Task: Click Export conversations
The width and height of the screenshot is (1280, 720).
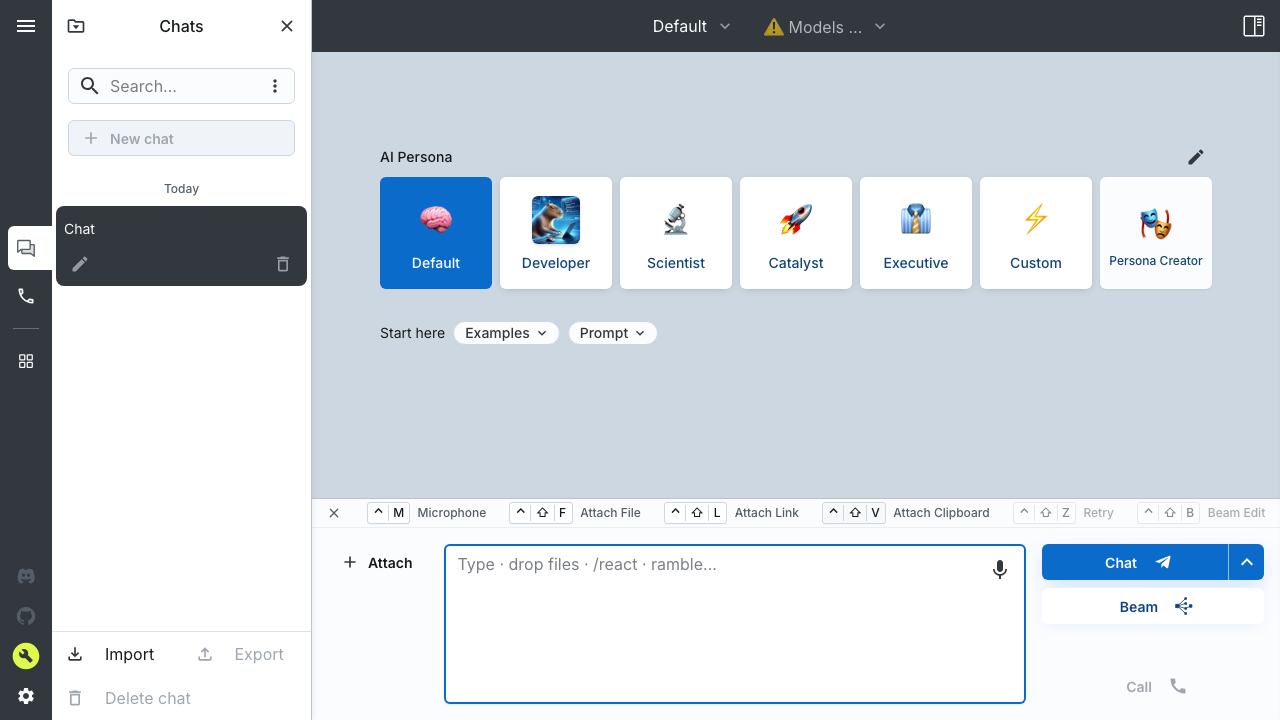Action: click(x=241, y=654)
